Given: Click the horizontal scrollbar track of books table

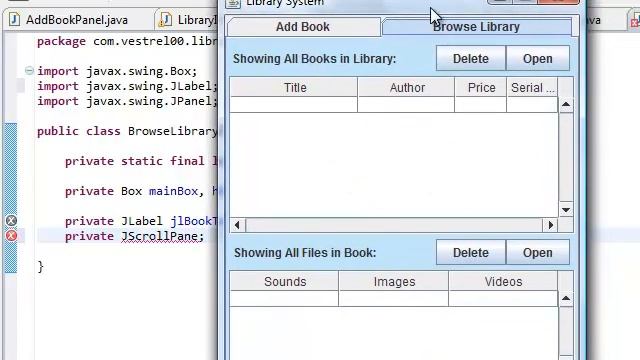Looking at the screenshot, I should pyautogui.click(x=394, y=225).
